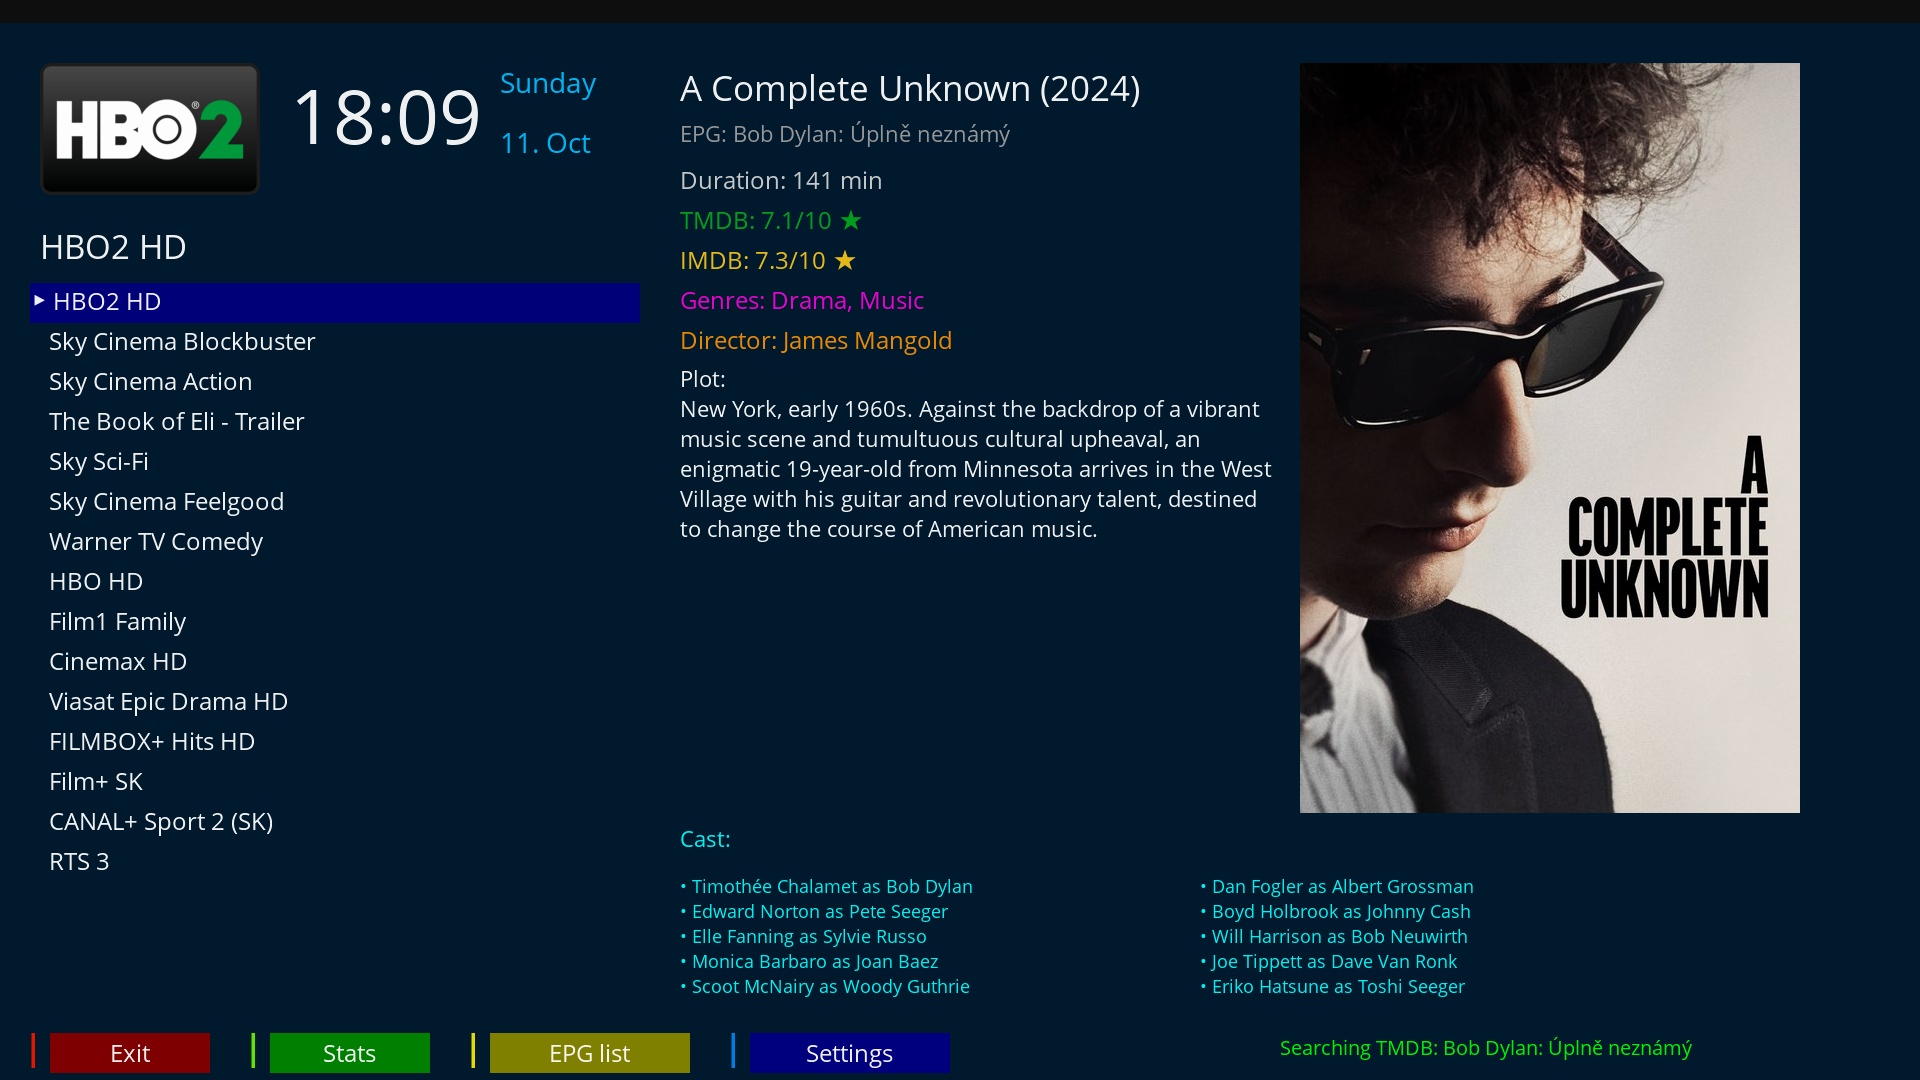
Task: Click the Searching TMDB status message
Action: point(1486,1049)
